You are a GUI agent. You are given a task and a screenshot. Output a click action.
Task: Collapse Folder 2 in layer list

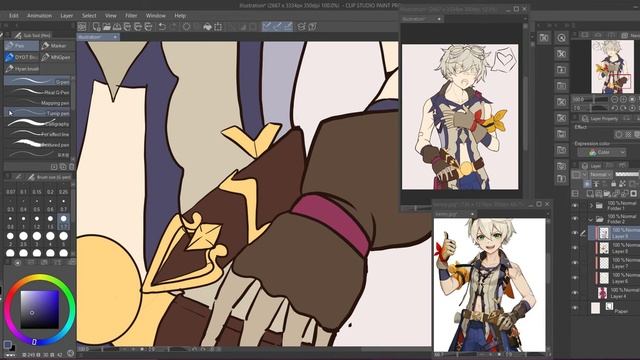click(591, 220)
